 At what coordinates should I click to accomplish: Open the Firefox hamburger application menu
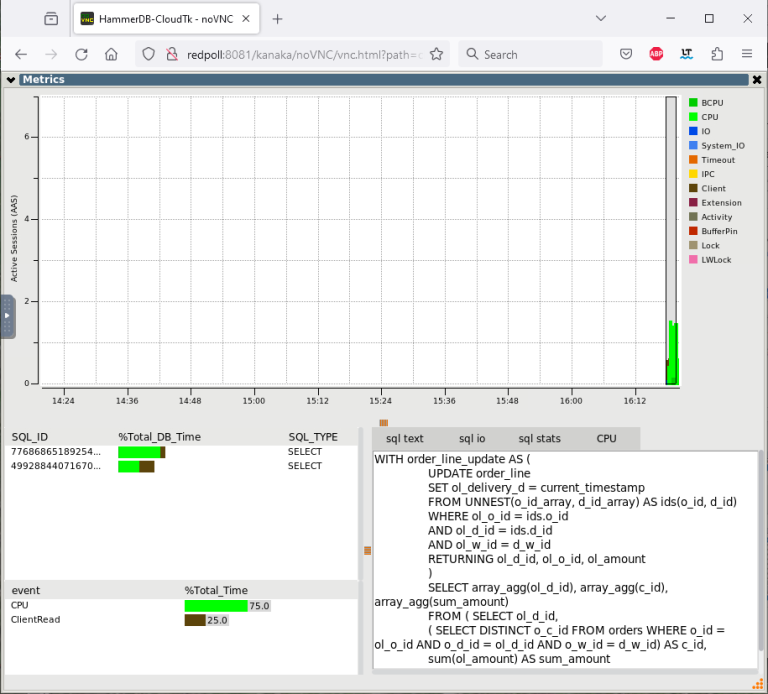(747, 54)
